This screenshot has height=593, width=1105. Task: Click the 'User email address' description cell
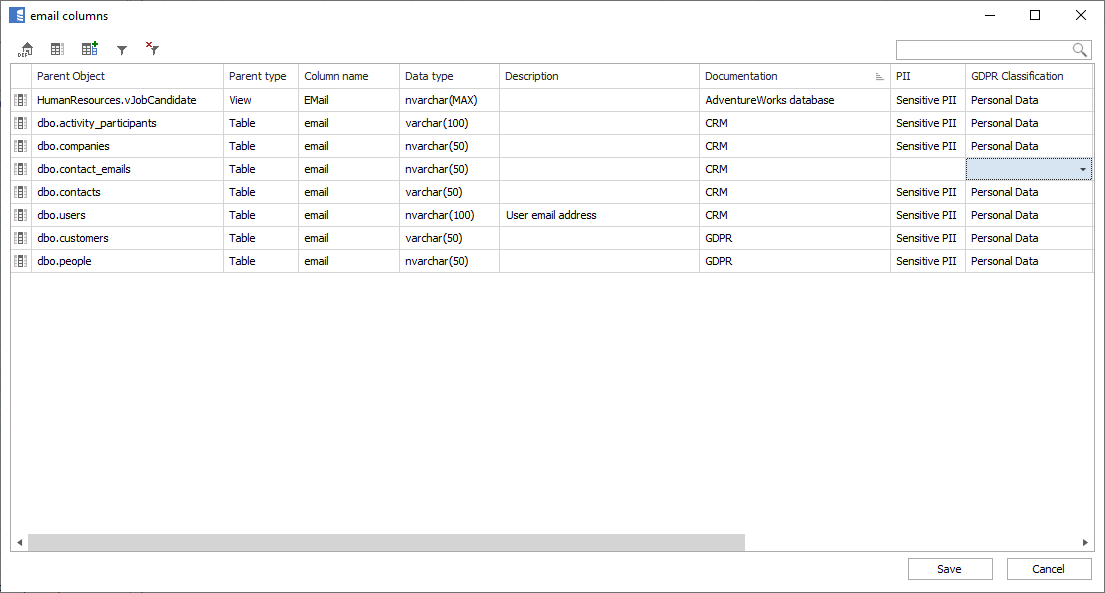click(598, 215)
